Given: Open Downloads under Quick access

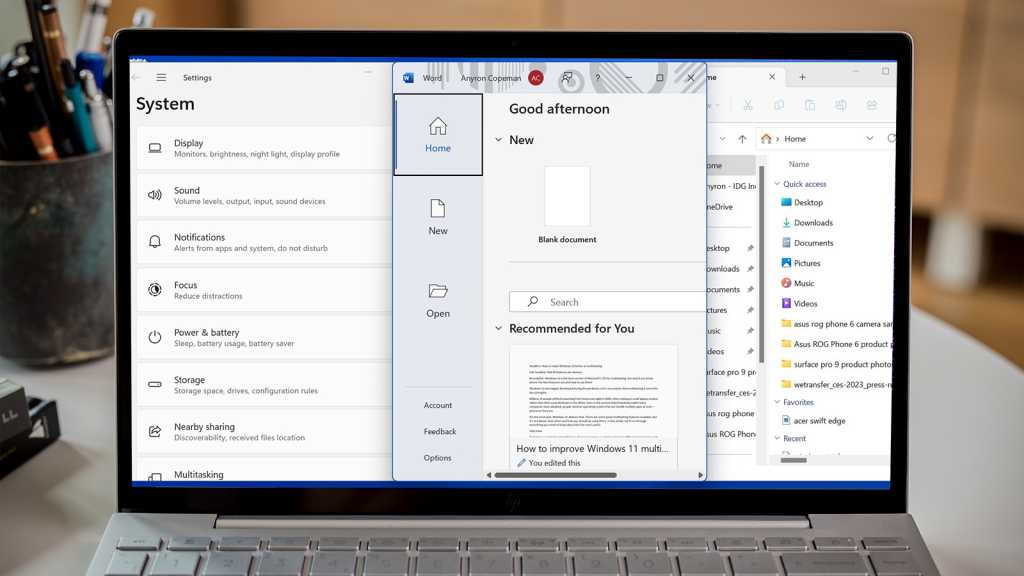Looking at the screenshot, I should [807, 223].
